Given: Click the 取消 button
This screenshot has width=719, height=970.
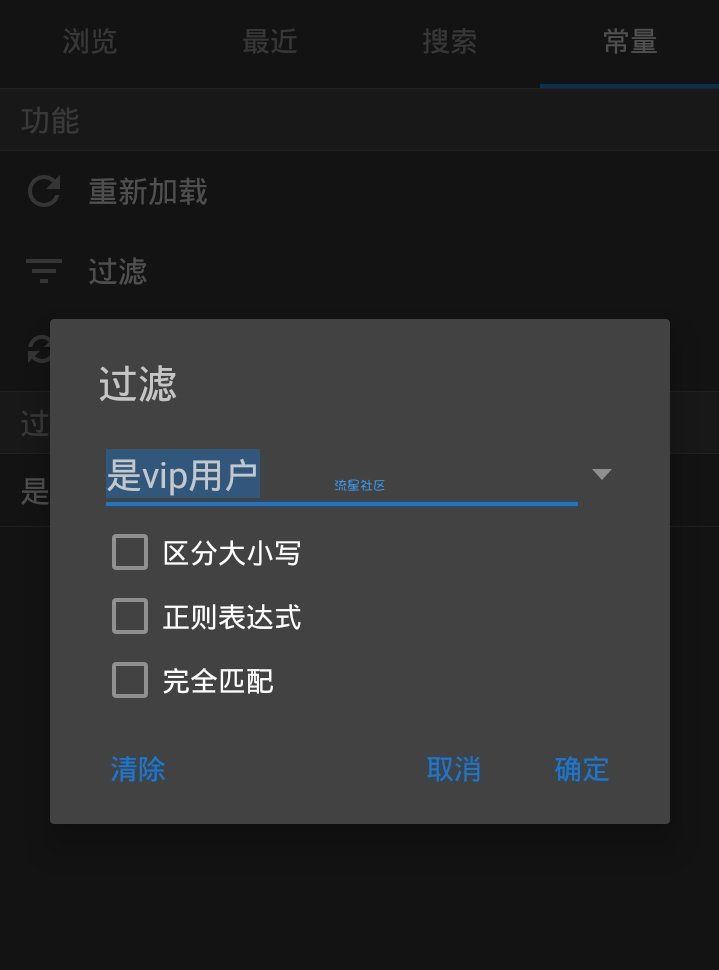Looking at the screenshot, I should 454,770.
